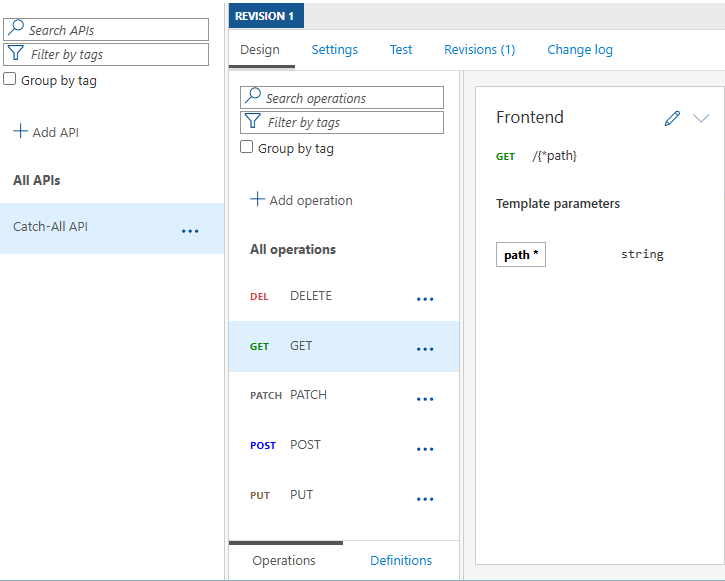Open the Revisions (1) tab
The image size is (725, 581).
[x=479, y=49]
